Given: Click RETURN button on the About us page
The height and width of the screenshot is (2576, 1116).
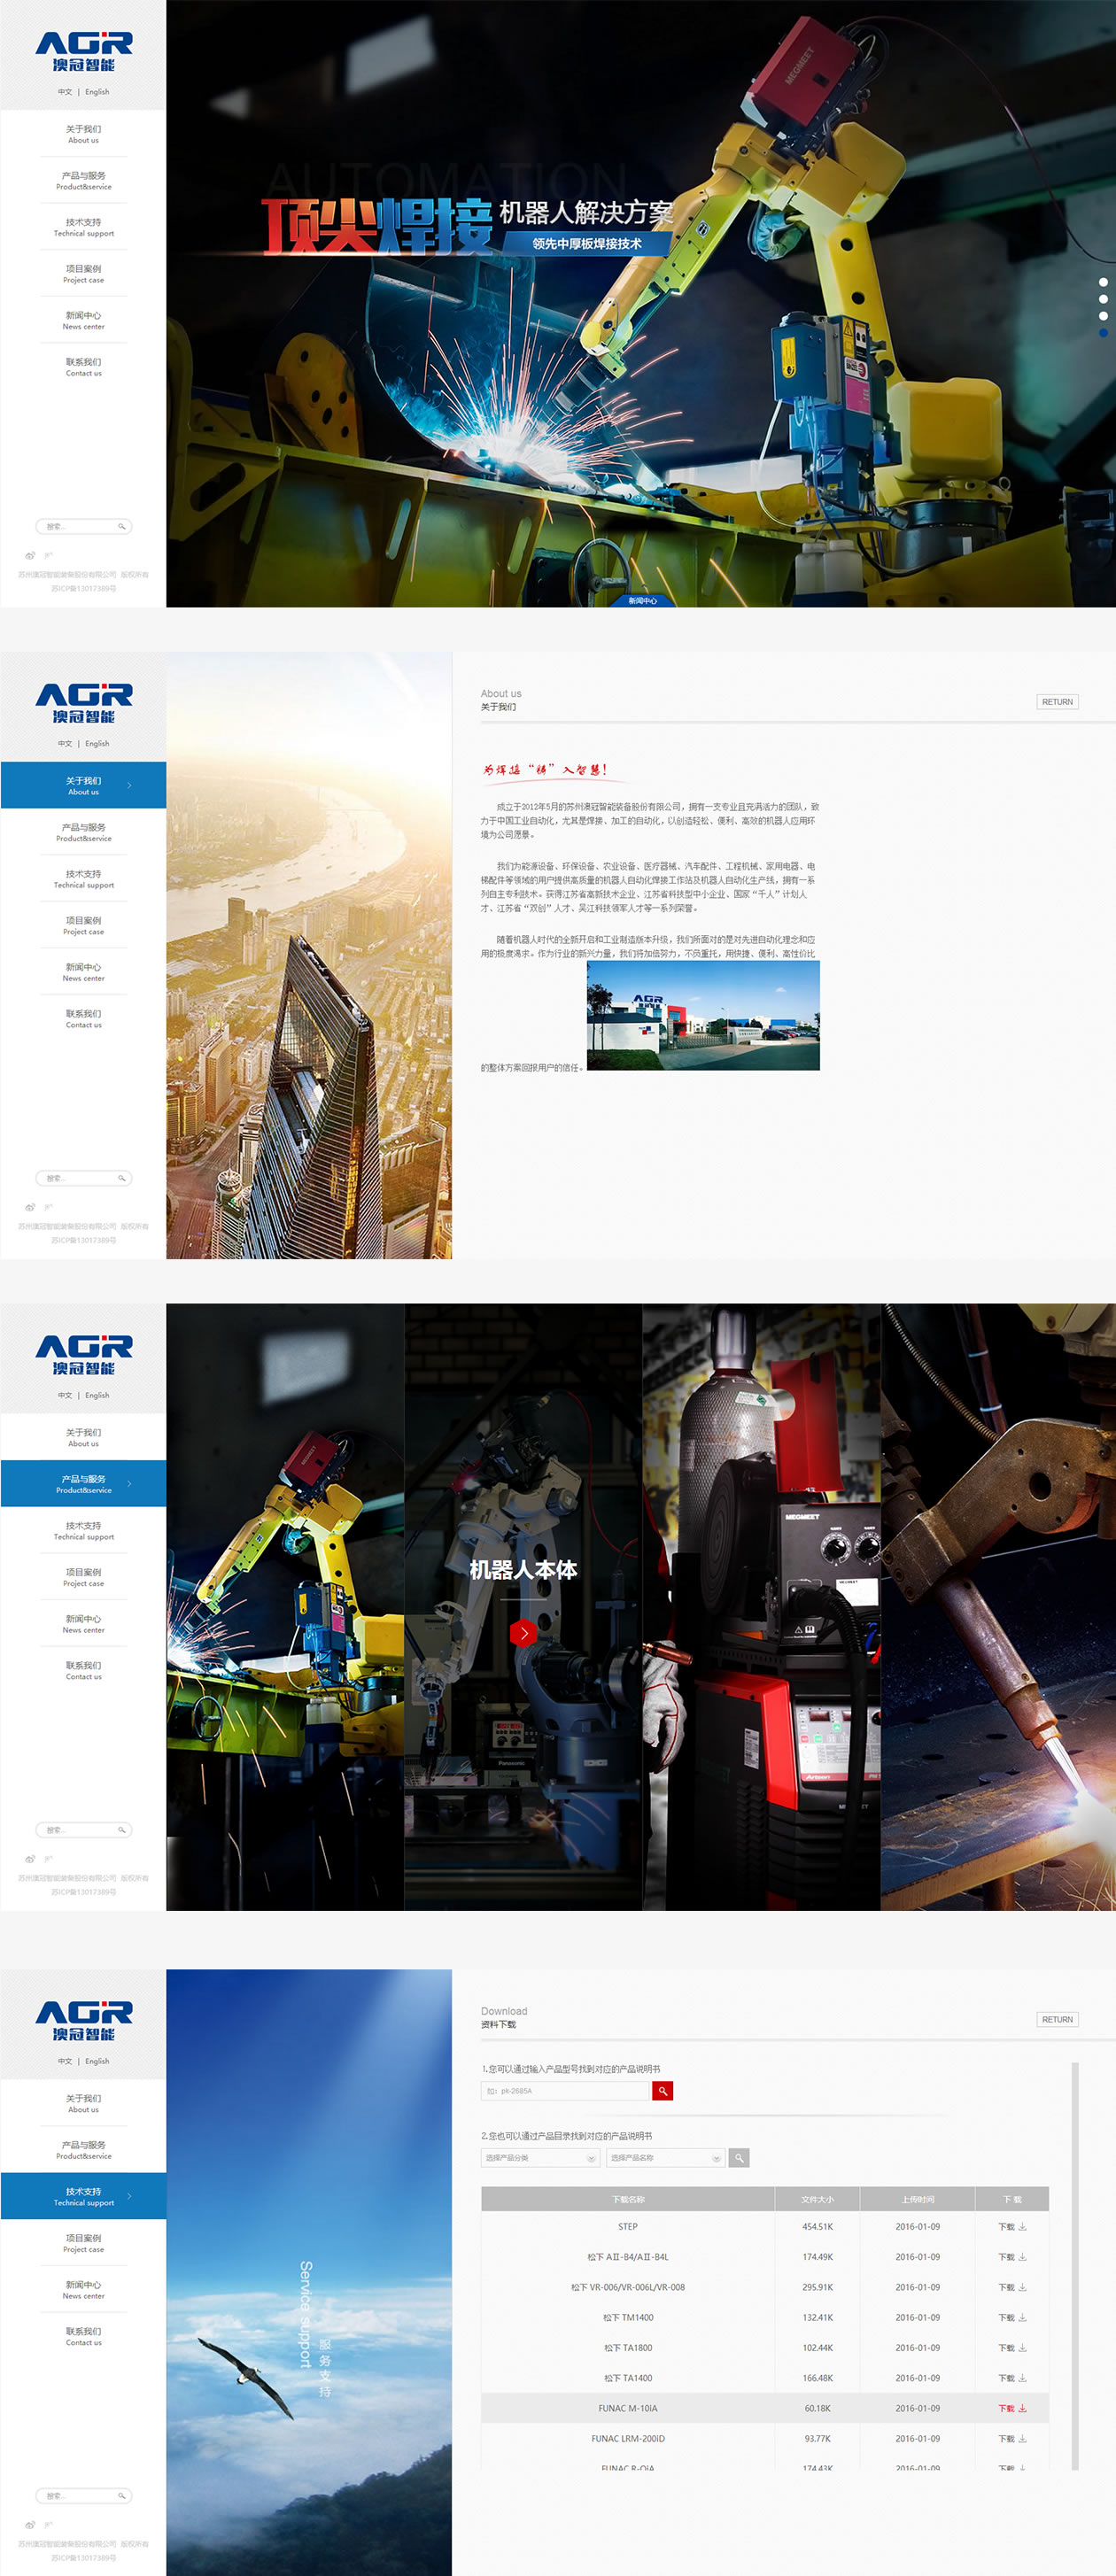Looking at the screenshot, I should 1057,702.
